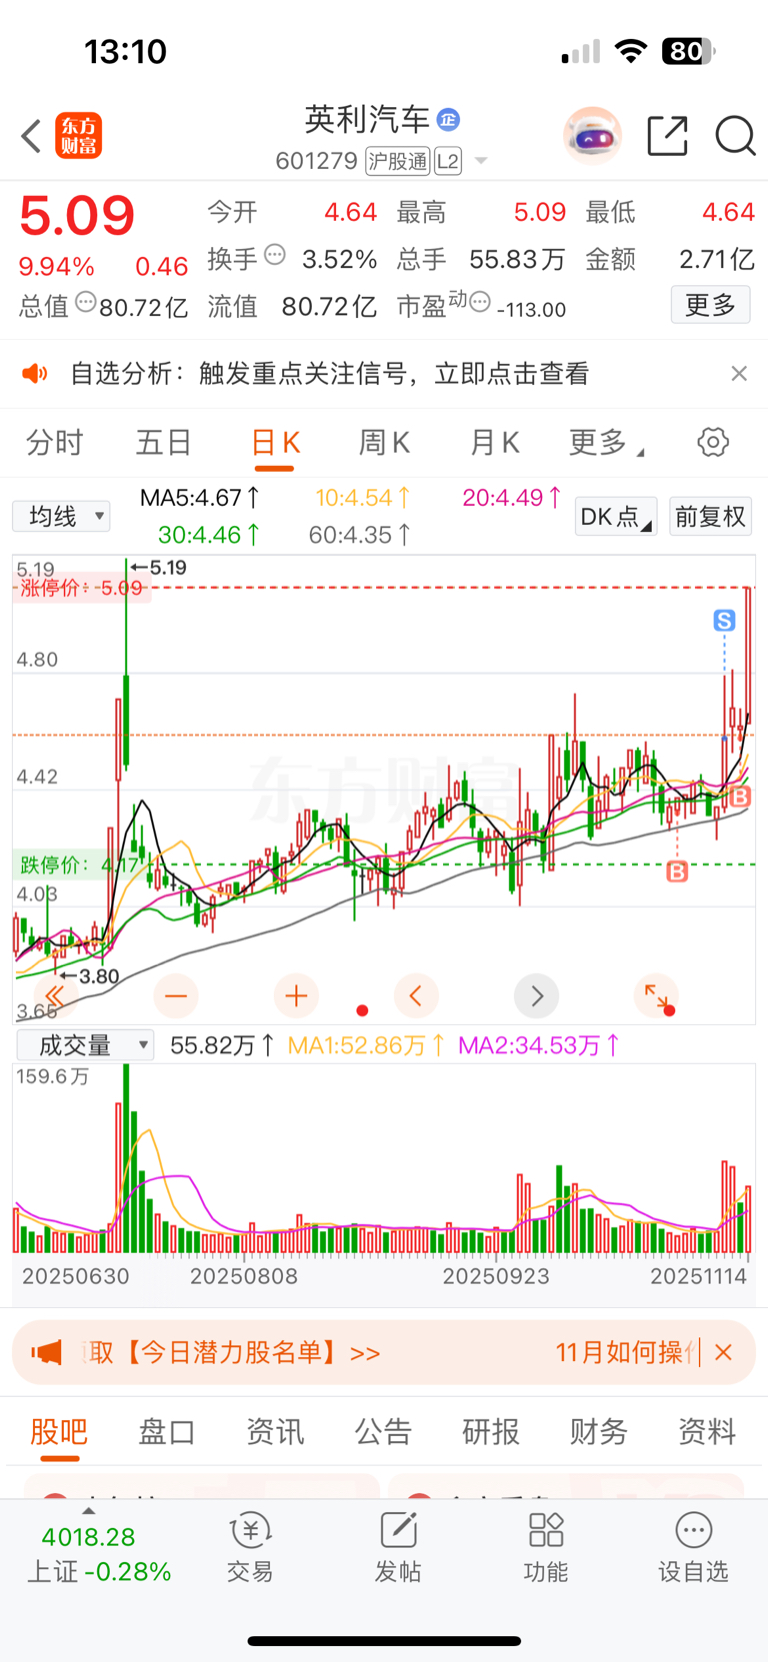This screenshot has height=1663, width=768.
Task: Tap the Wi-Fi icon in status bar
Action: point(630,51)
